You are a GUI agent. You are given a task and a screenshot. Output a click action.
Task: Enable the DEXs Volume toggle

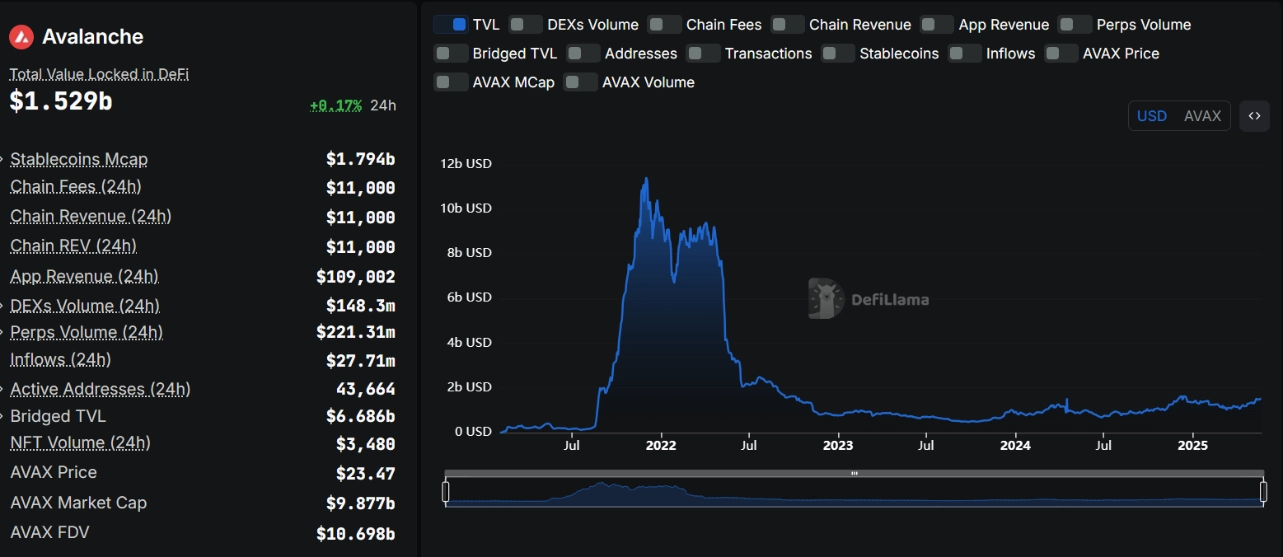click(526, 24)
